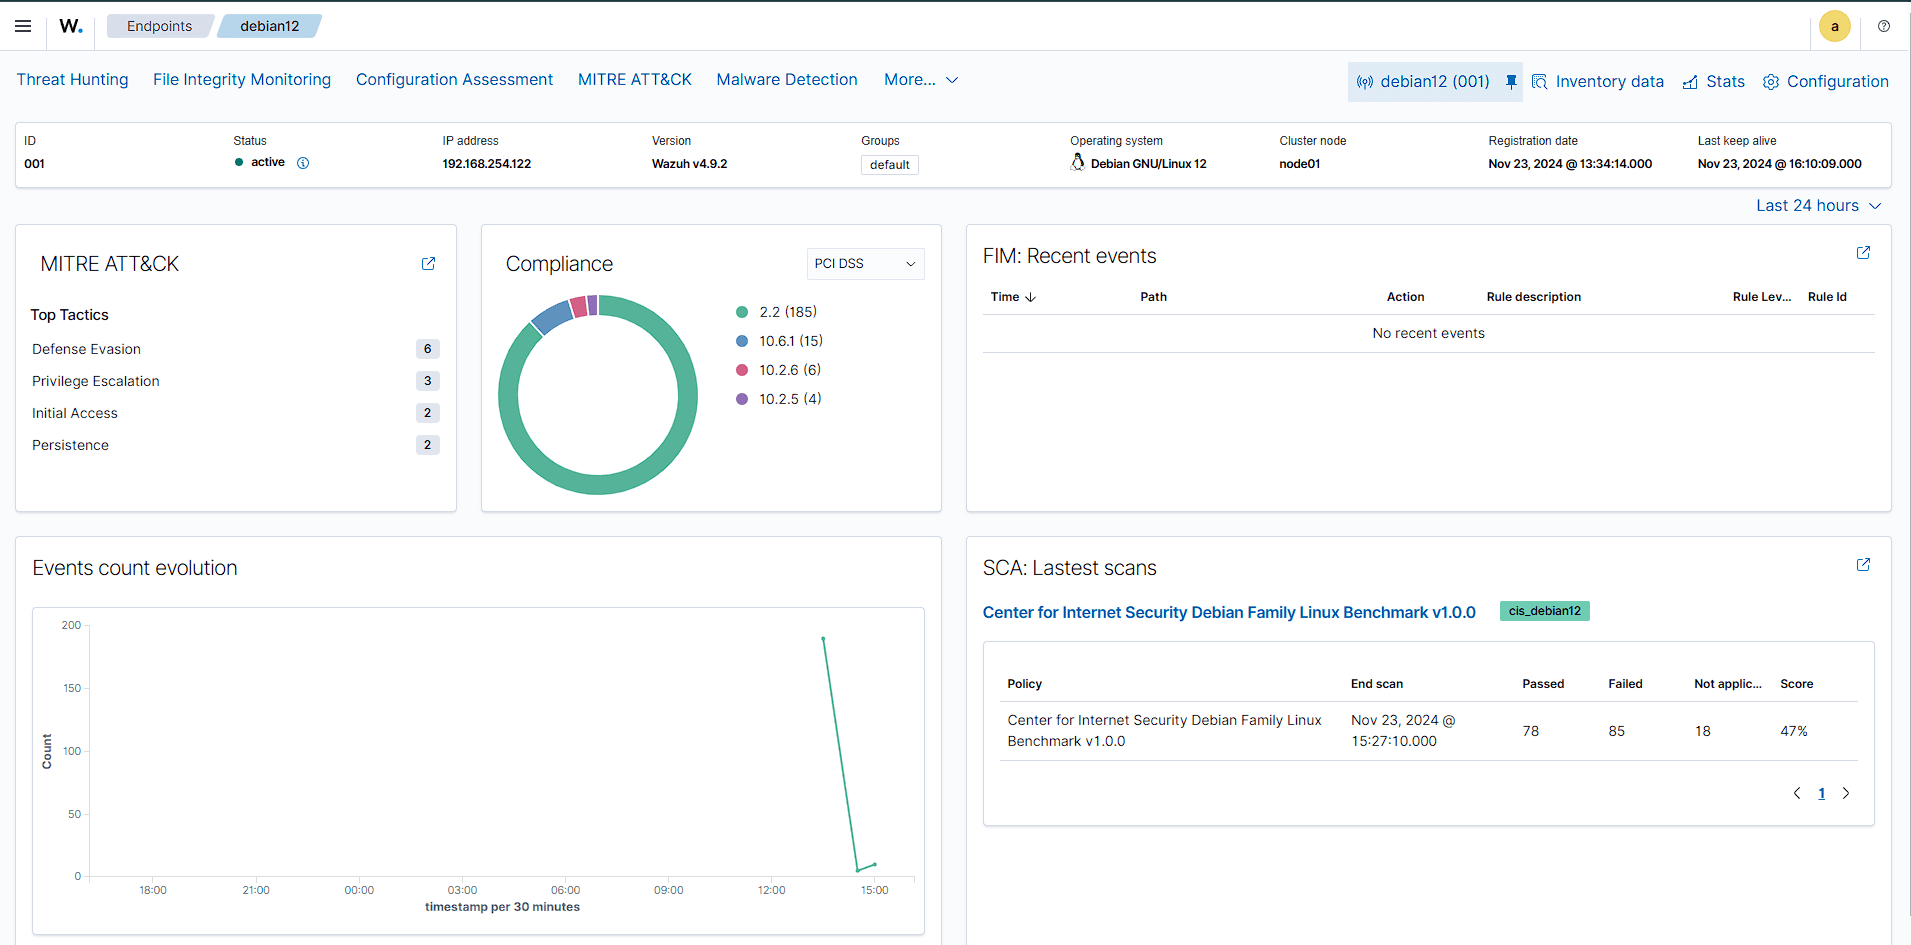Open SCA latest scans external link icon
The height and width of the screenshot is (945, 1911).
pos(1863,565)
